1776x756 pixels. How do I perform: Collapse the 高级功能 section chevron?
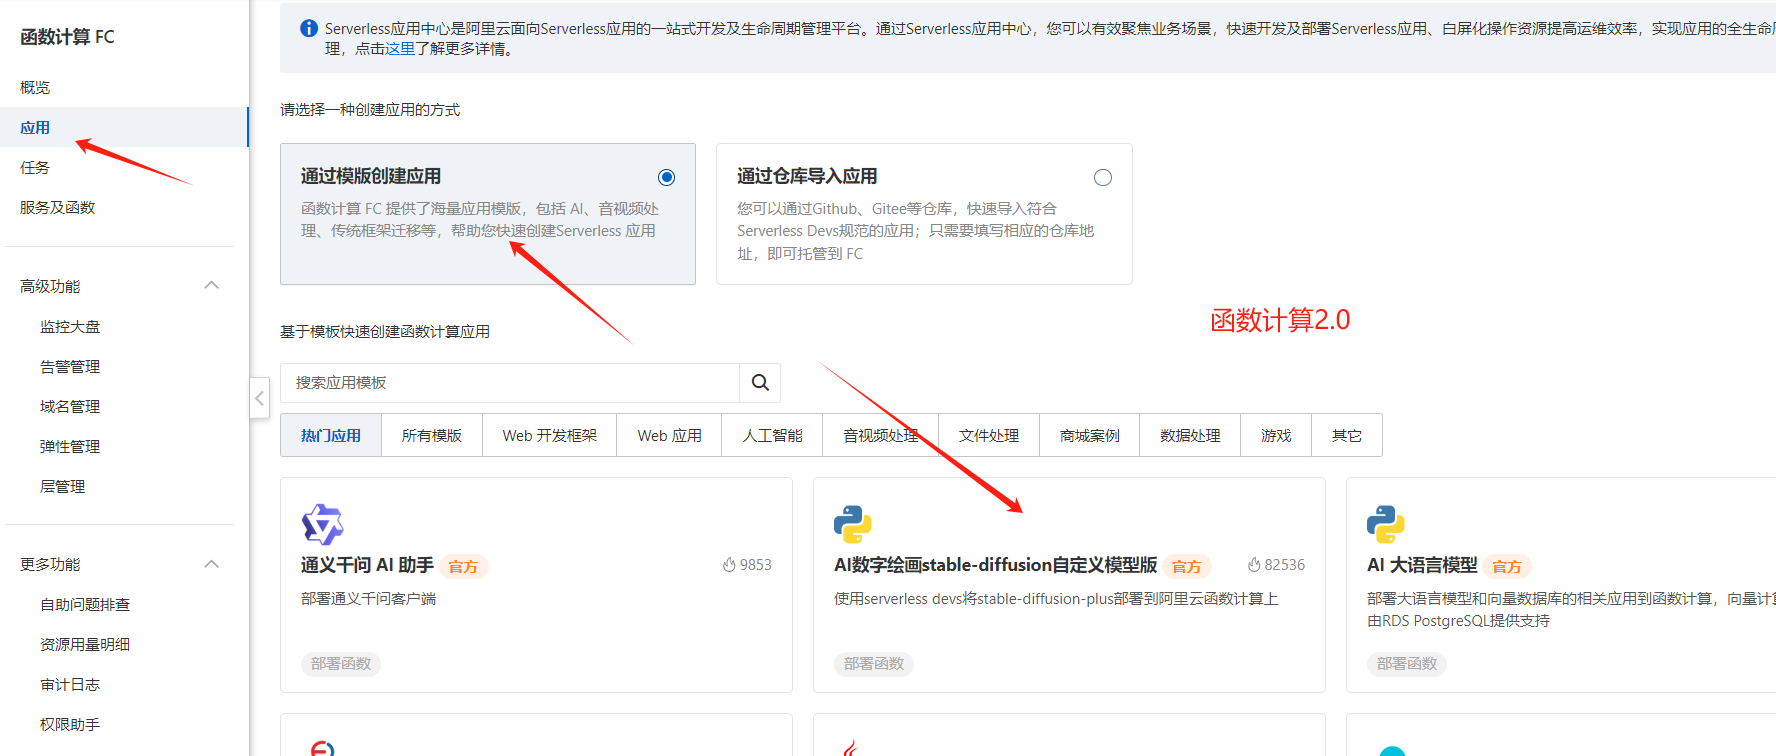(211, 285)
